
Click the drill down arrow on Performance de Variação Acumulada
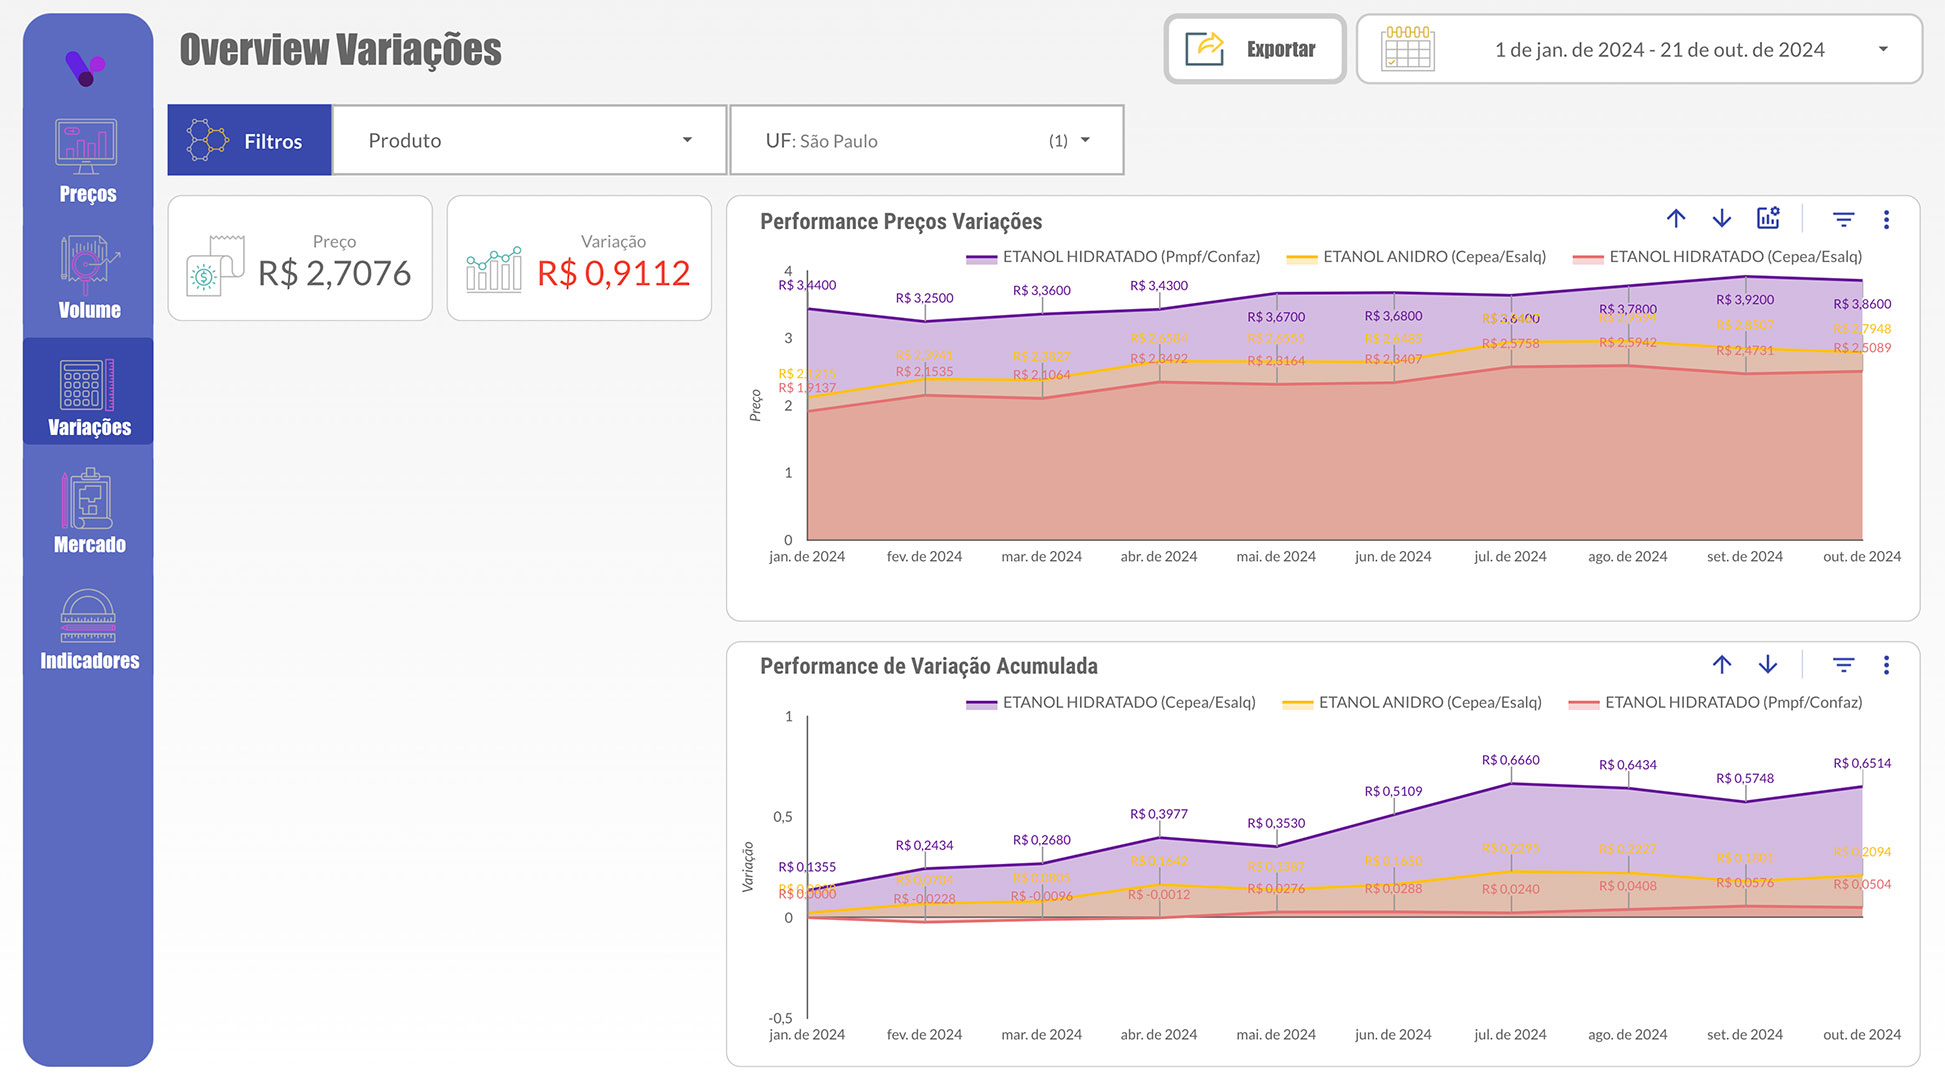[1767, 664]
